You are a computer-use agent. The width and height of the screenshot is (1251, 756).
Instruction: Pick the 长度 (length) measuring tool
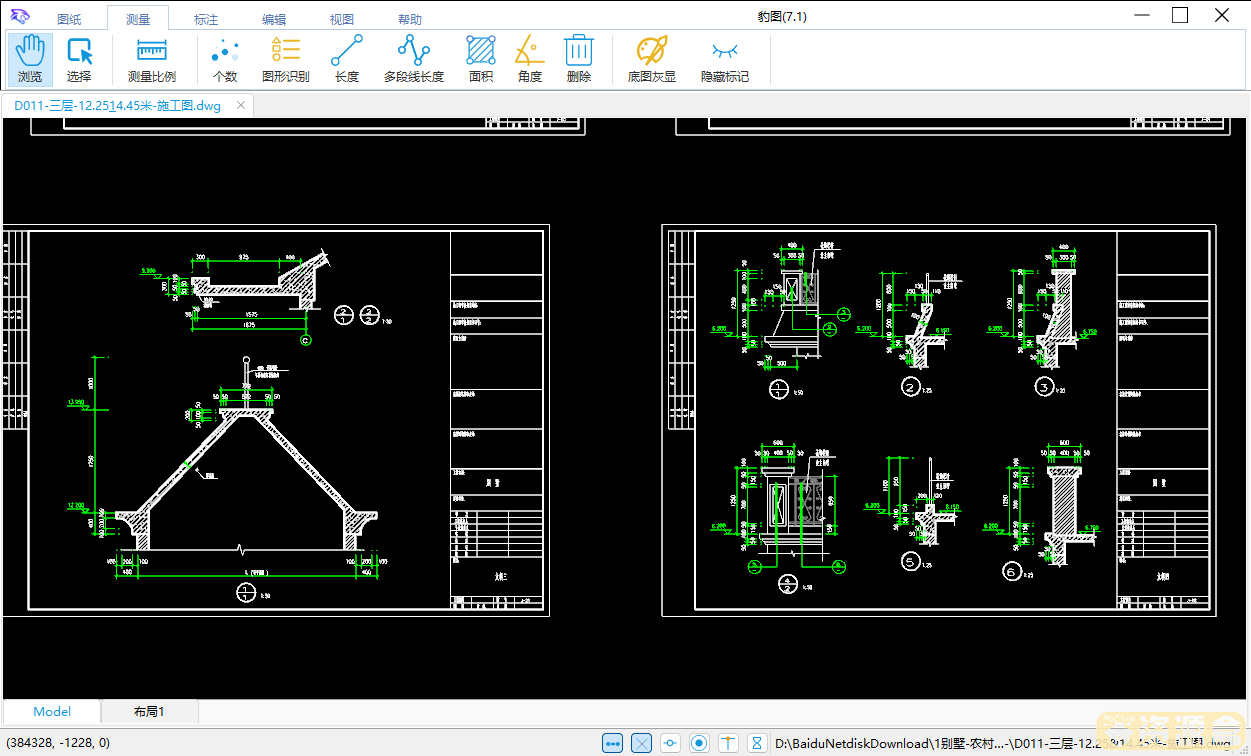pyautogui.click(x=347, y=59)
